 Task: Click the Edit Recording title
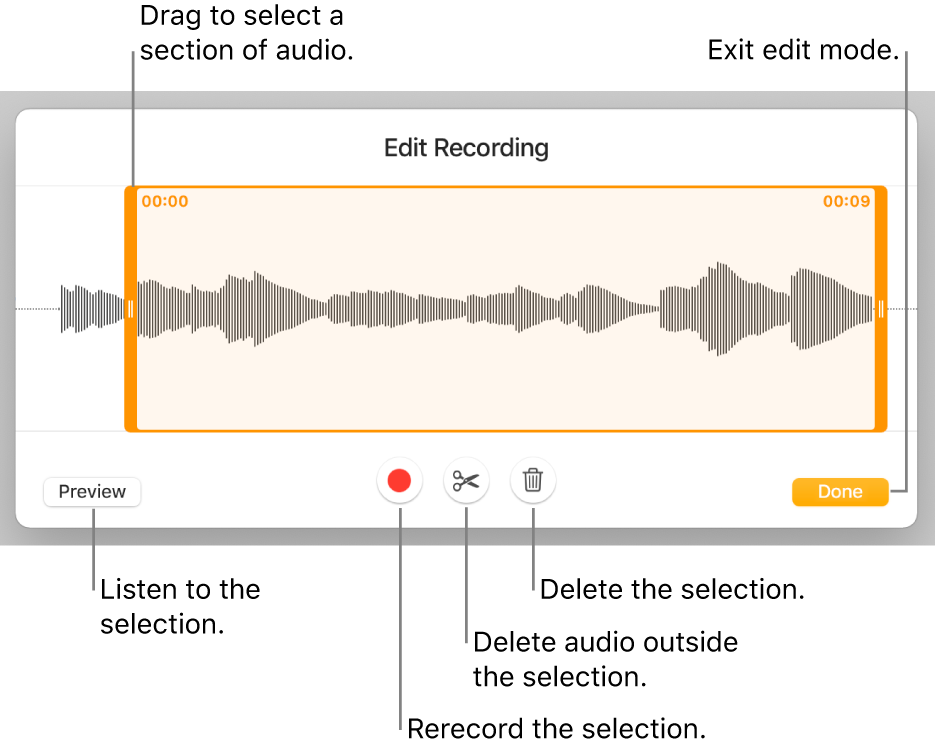(466, 148)
